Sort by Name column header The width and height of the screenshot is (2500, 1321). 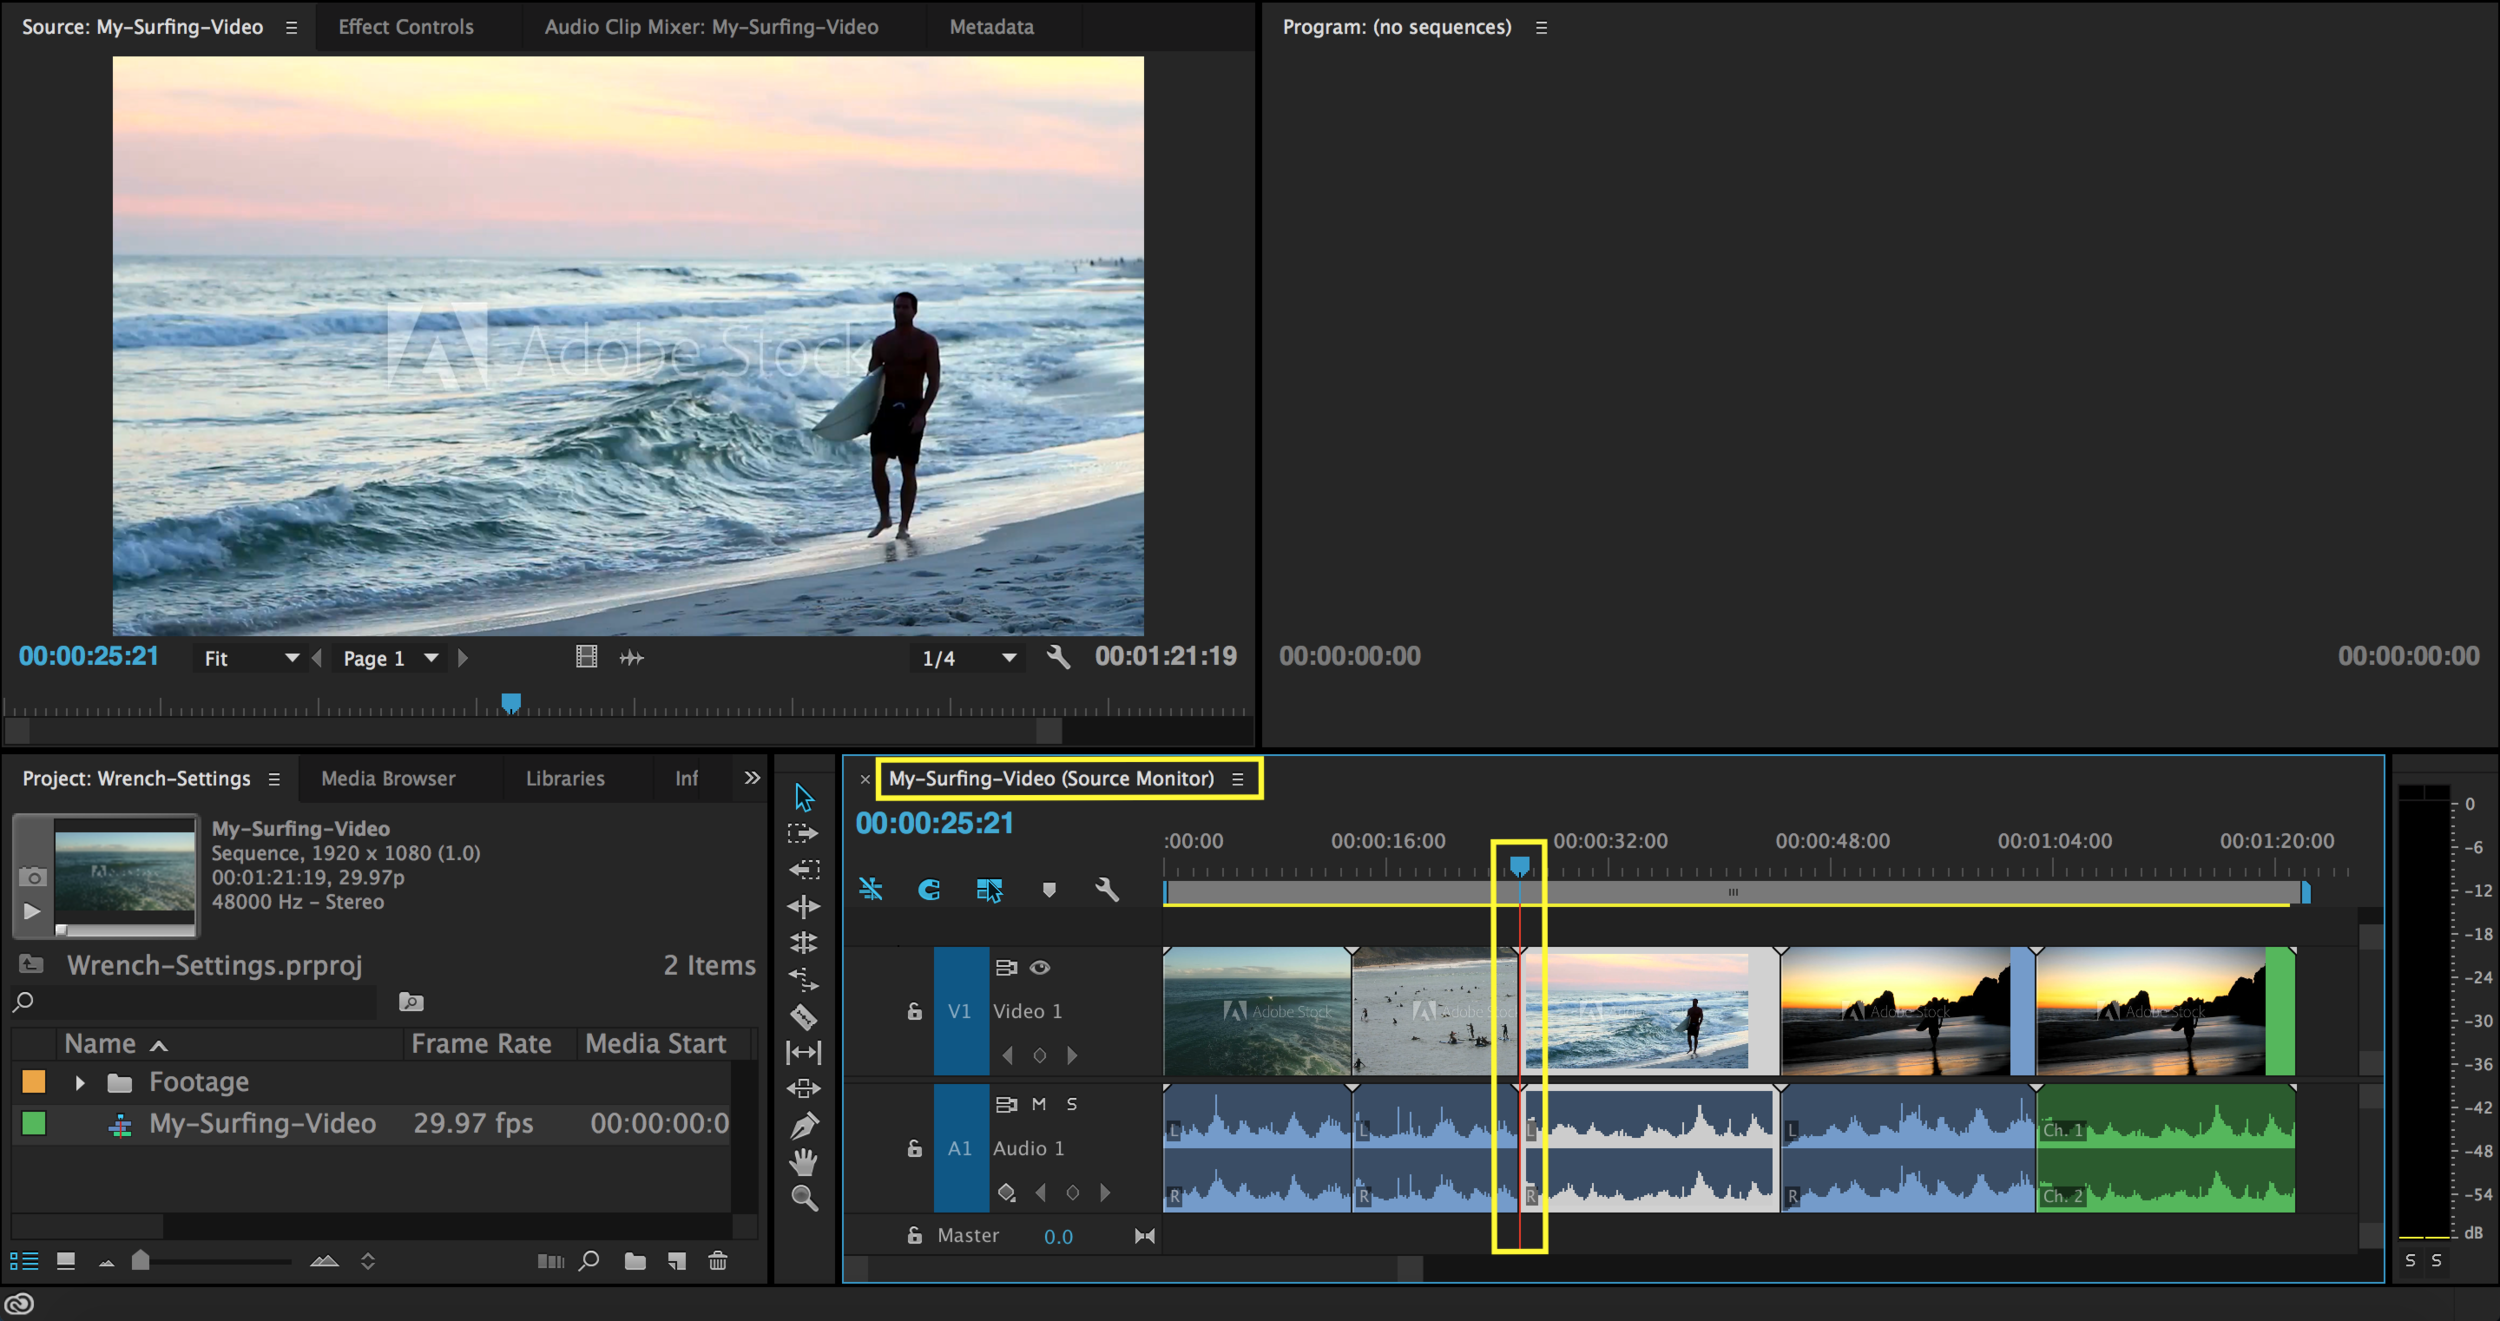pyautogui.click(x=100, y=1043)
